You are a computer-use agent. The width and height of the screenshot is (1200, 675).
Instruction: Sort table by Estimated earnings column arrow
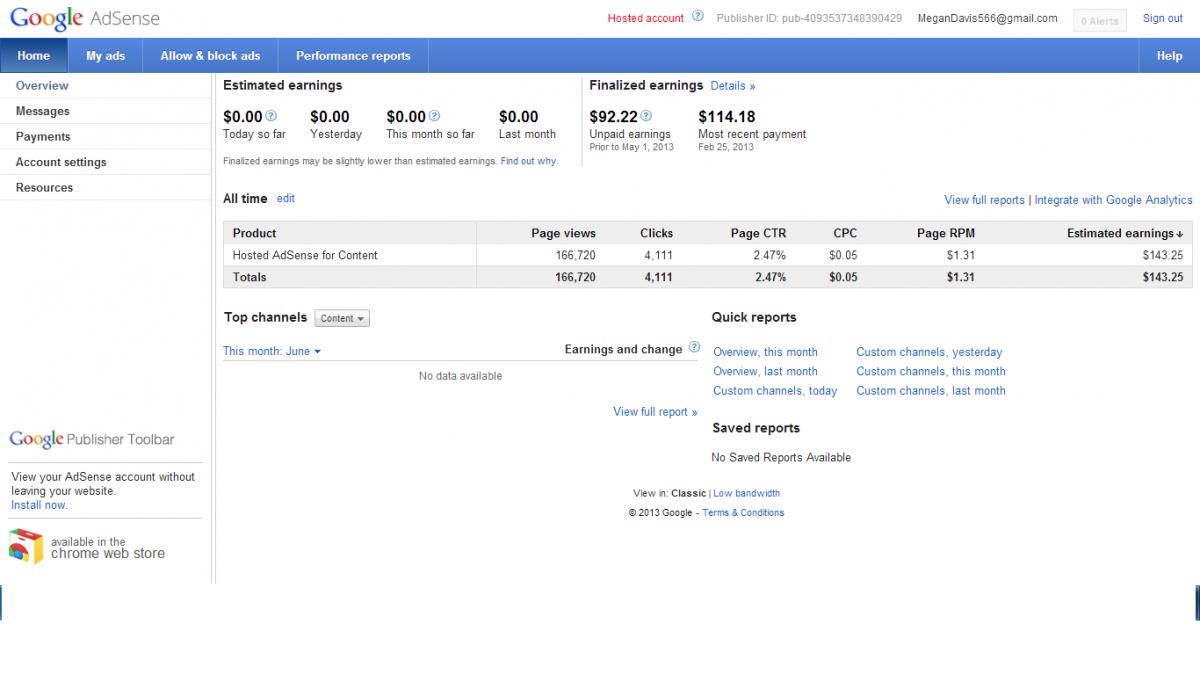point(1181,233)
